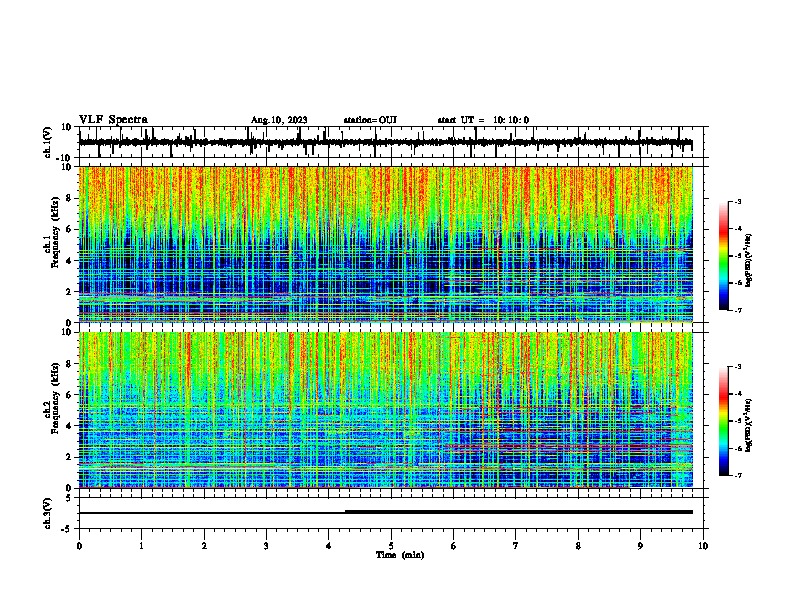Click the '-3' label on ch.1 color bar

click(737, 201)
